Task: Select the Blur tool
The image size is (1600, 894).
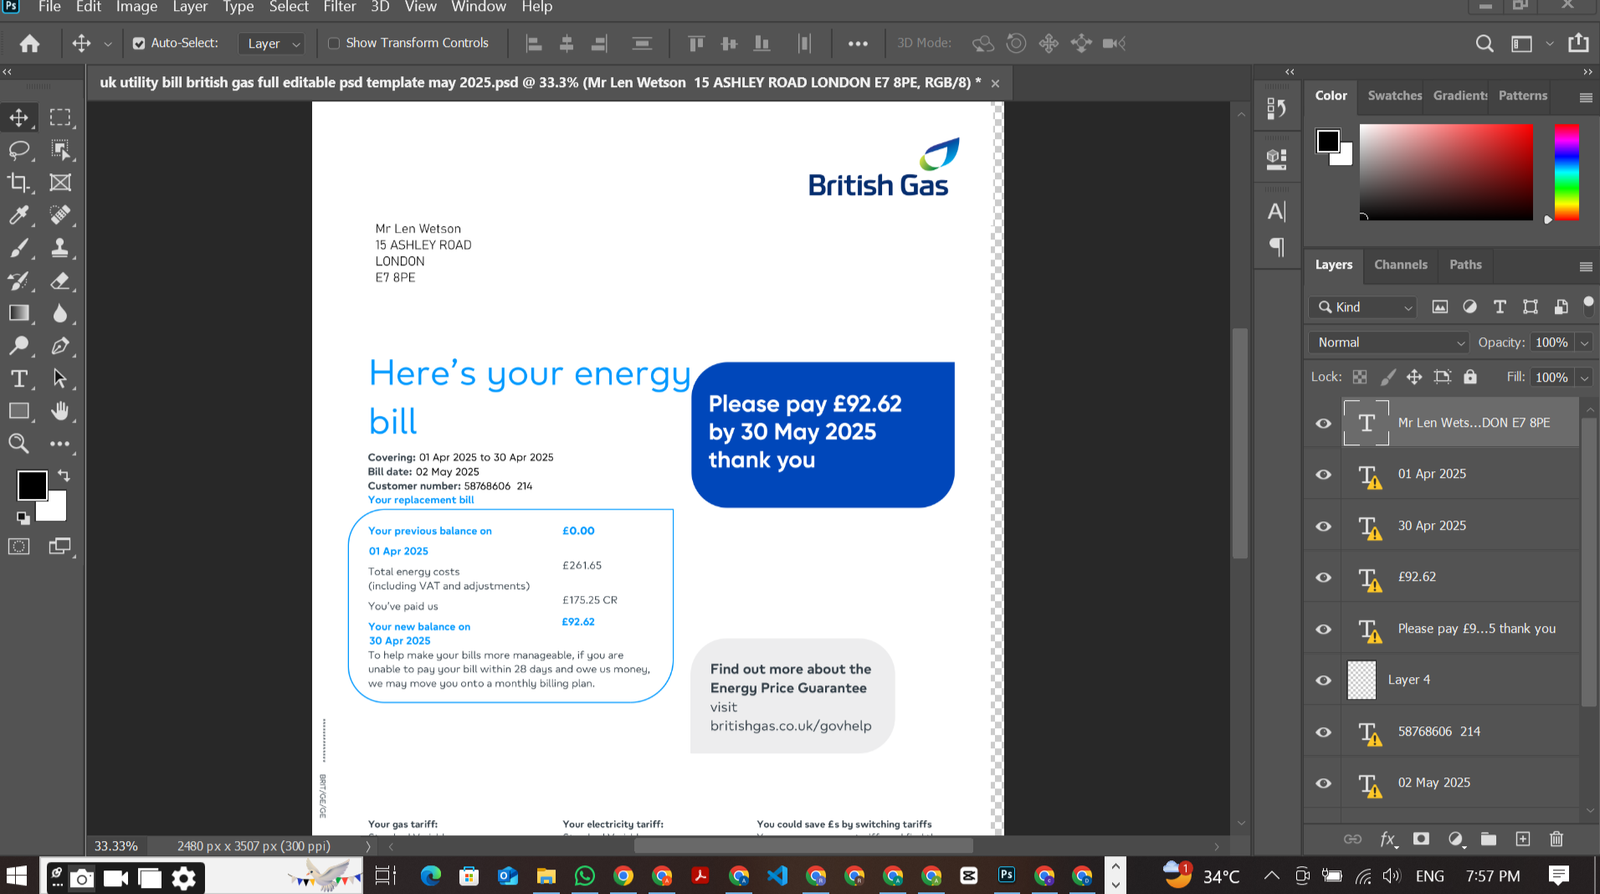Action: [60, 313]
